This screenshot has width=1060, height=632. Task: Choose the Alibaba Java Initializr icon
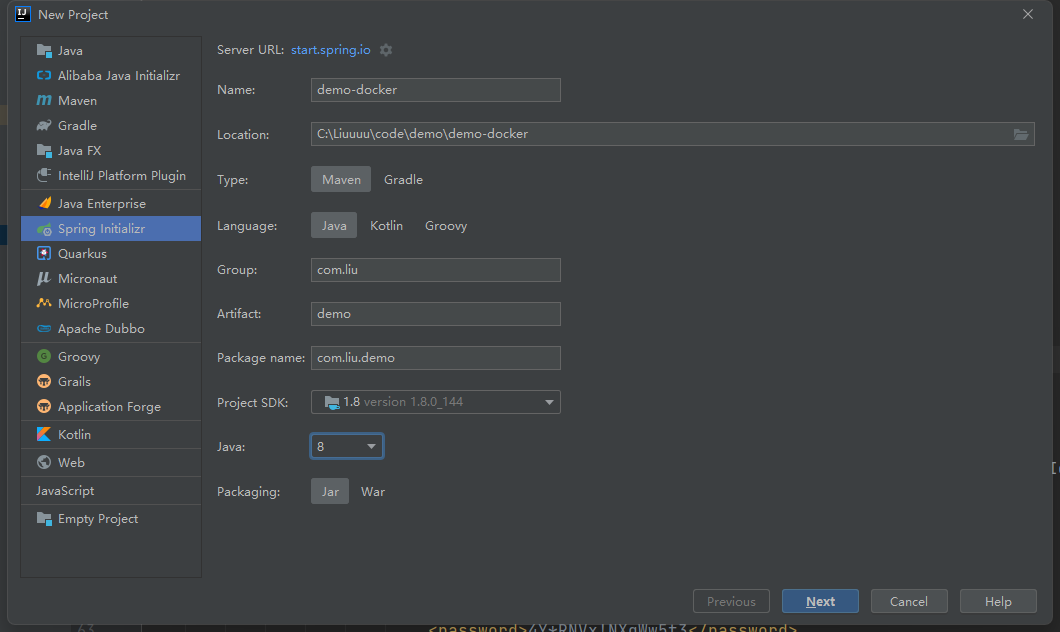pyautogui.click(x=44, y=76)
